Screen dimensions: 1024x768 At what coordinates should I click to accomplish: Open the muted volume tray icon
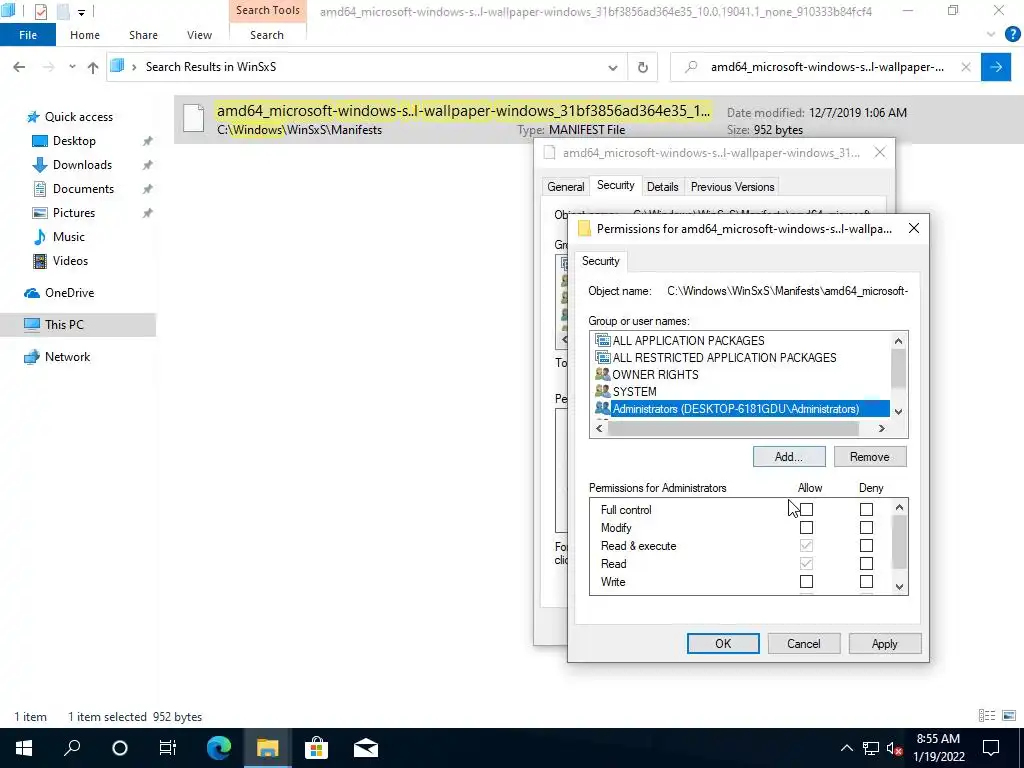tap(894, 748)
